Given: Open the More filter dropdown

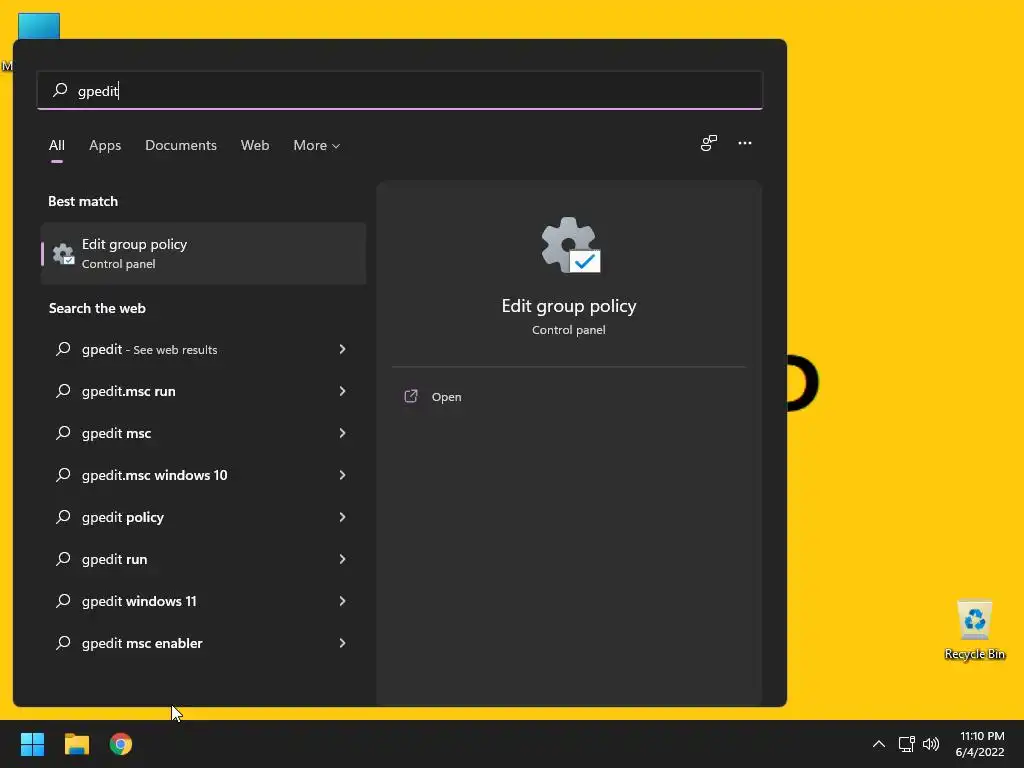Looking at the screenshot, I should [317, 145].
